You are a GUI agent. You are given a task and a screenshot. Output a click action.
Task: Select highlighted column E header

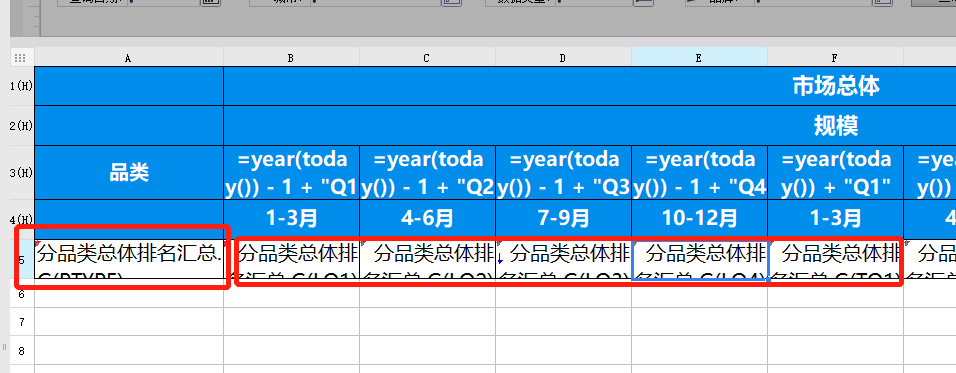click(x=699, y=58)
